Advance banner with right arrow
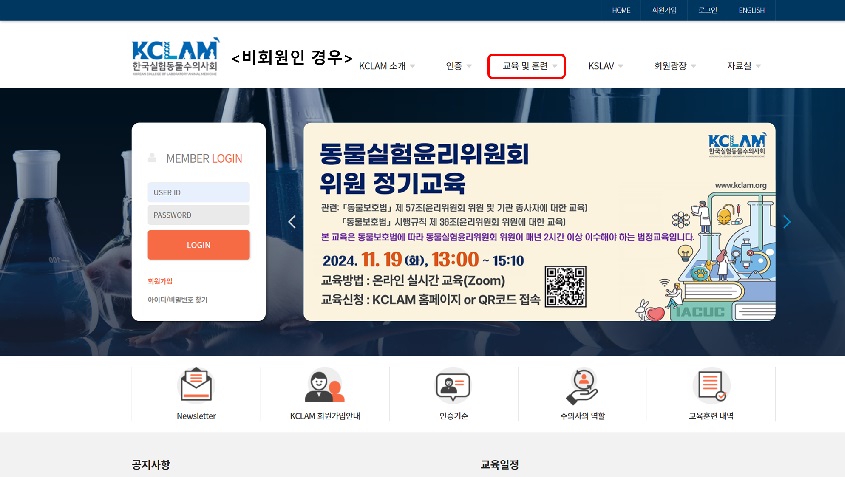The height and width of the screenshot is (477, 845). pos(787,222)
